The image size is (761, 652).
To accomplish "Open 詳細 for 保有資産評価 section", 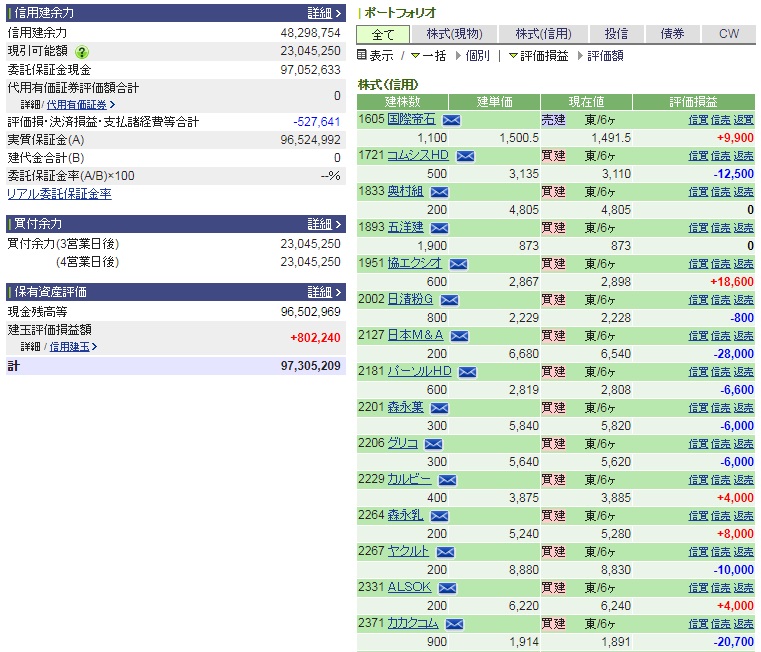I will [324, 292].
